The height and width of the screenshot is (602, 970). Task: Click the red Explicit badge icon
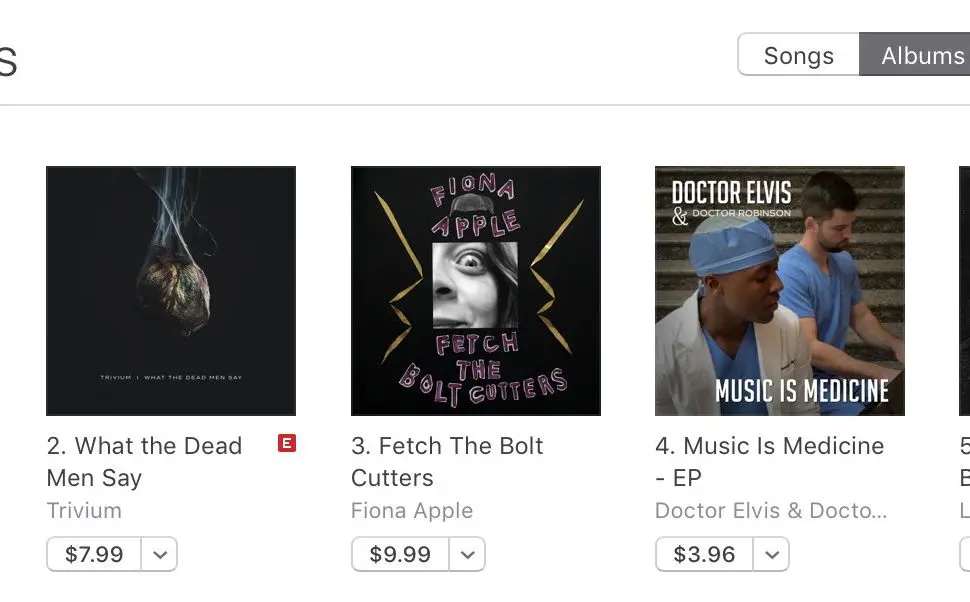click(287, 443)
